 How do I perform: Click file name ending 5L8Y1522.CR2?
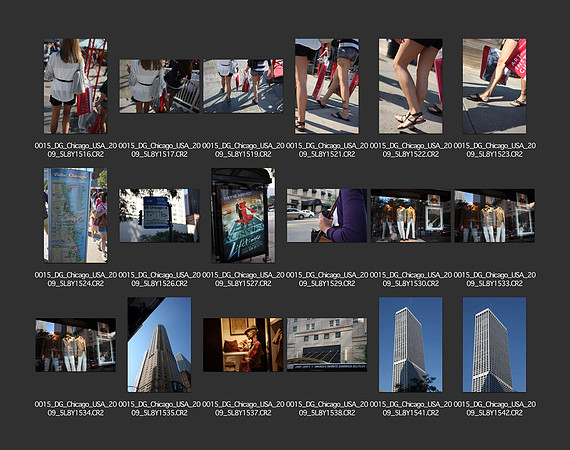point(411,150)
